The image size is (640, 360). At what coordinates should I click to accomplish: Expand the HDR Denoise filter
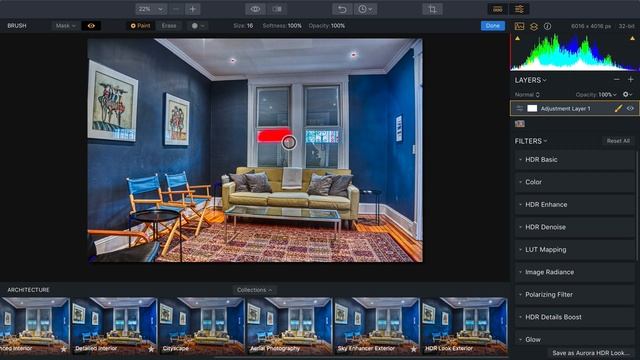pos(575,227)
